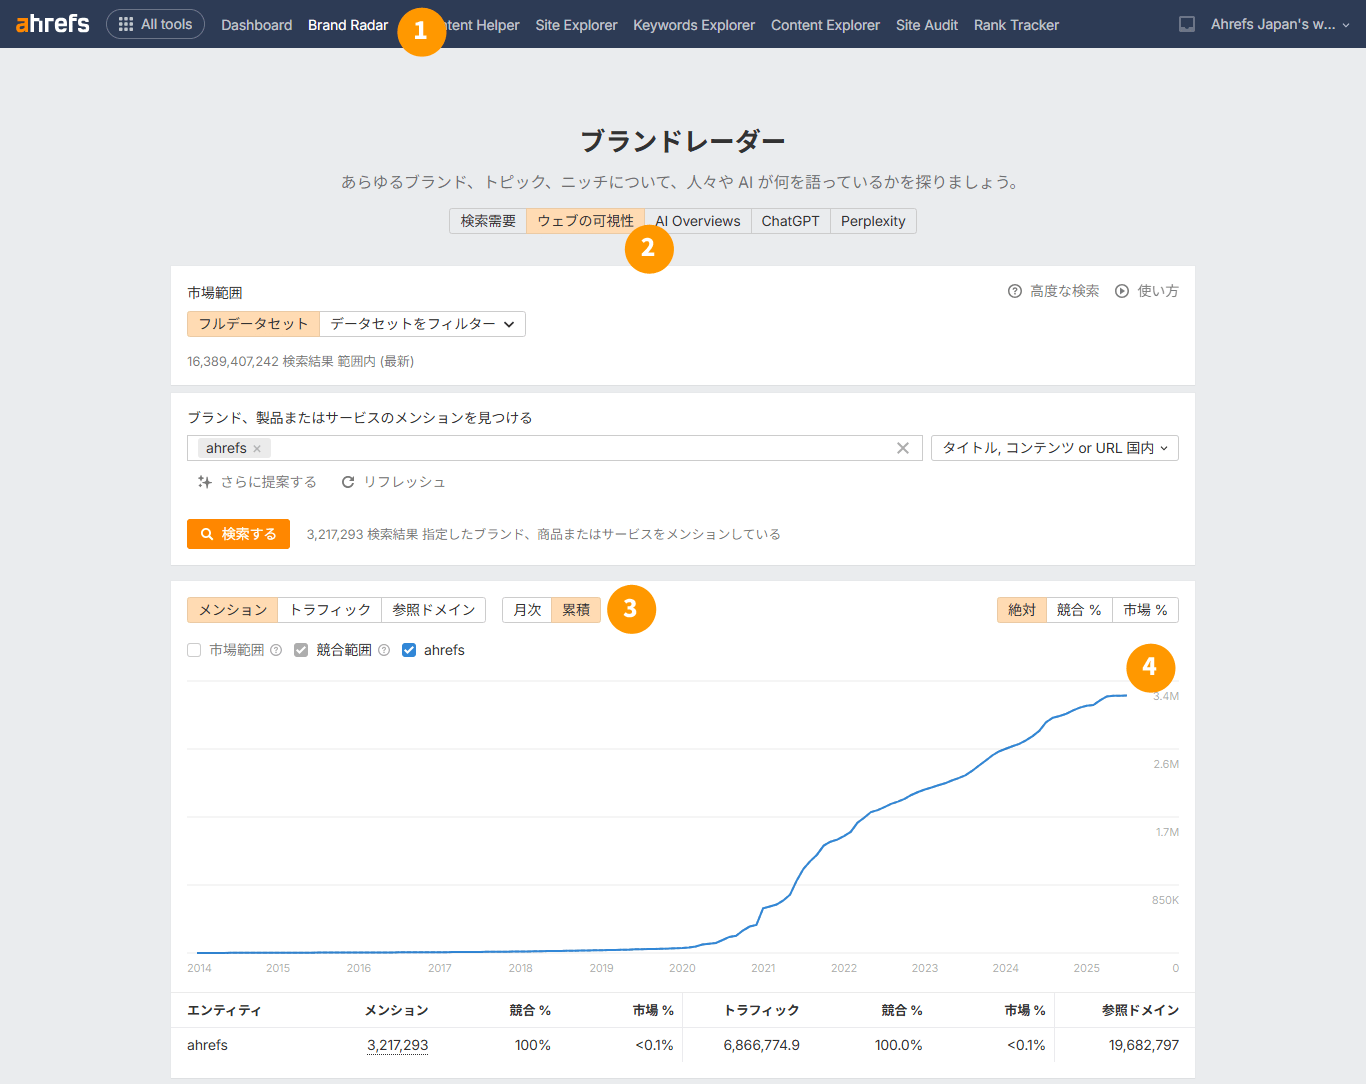
Task: Open the タイトル, コンテンツ or URL dropdown
Action: [1054, 448]
